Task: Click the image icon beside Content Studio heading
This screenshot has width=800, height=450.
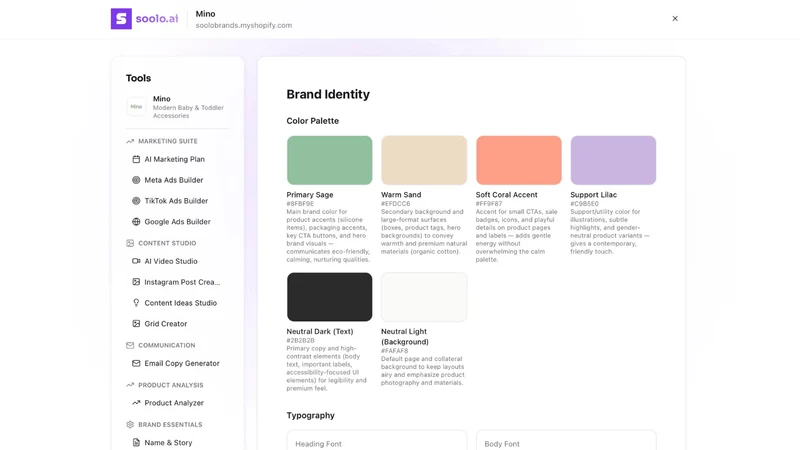Action: coord(130,243)
